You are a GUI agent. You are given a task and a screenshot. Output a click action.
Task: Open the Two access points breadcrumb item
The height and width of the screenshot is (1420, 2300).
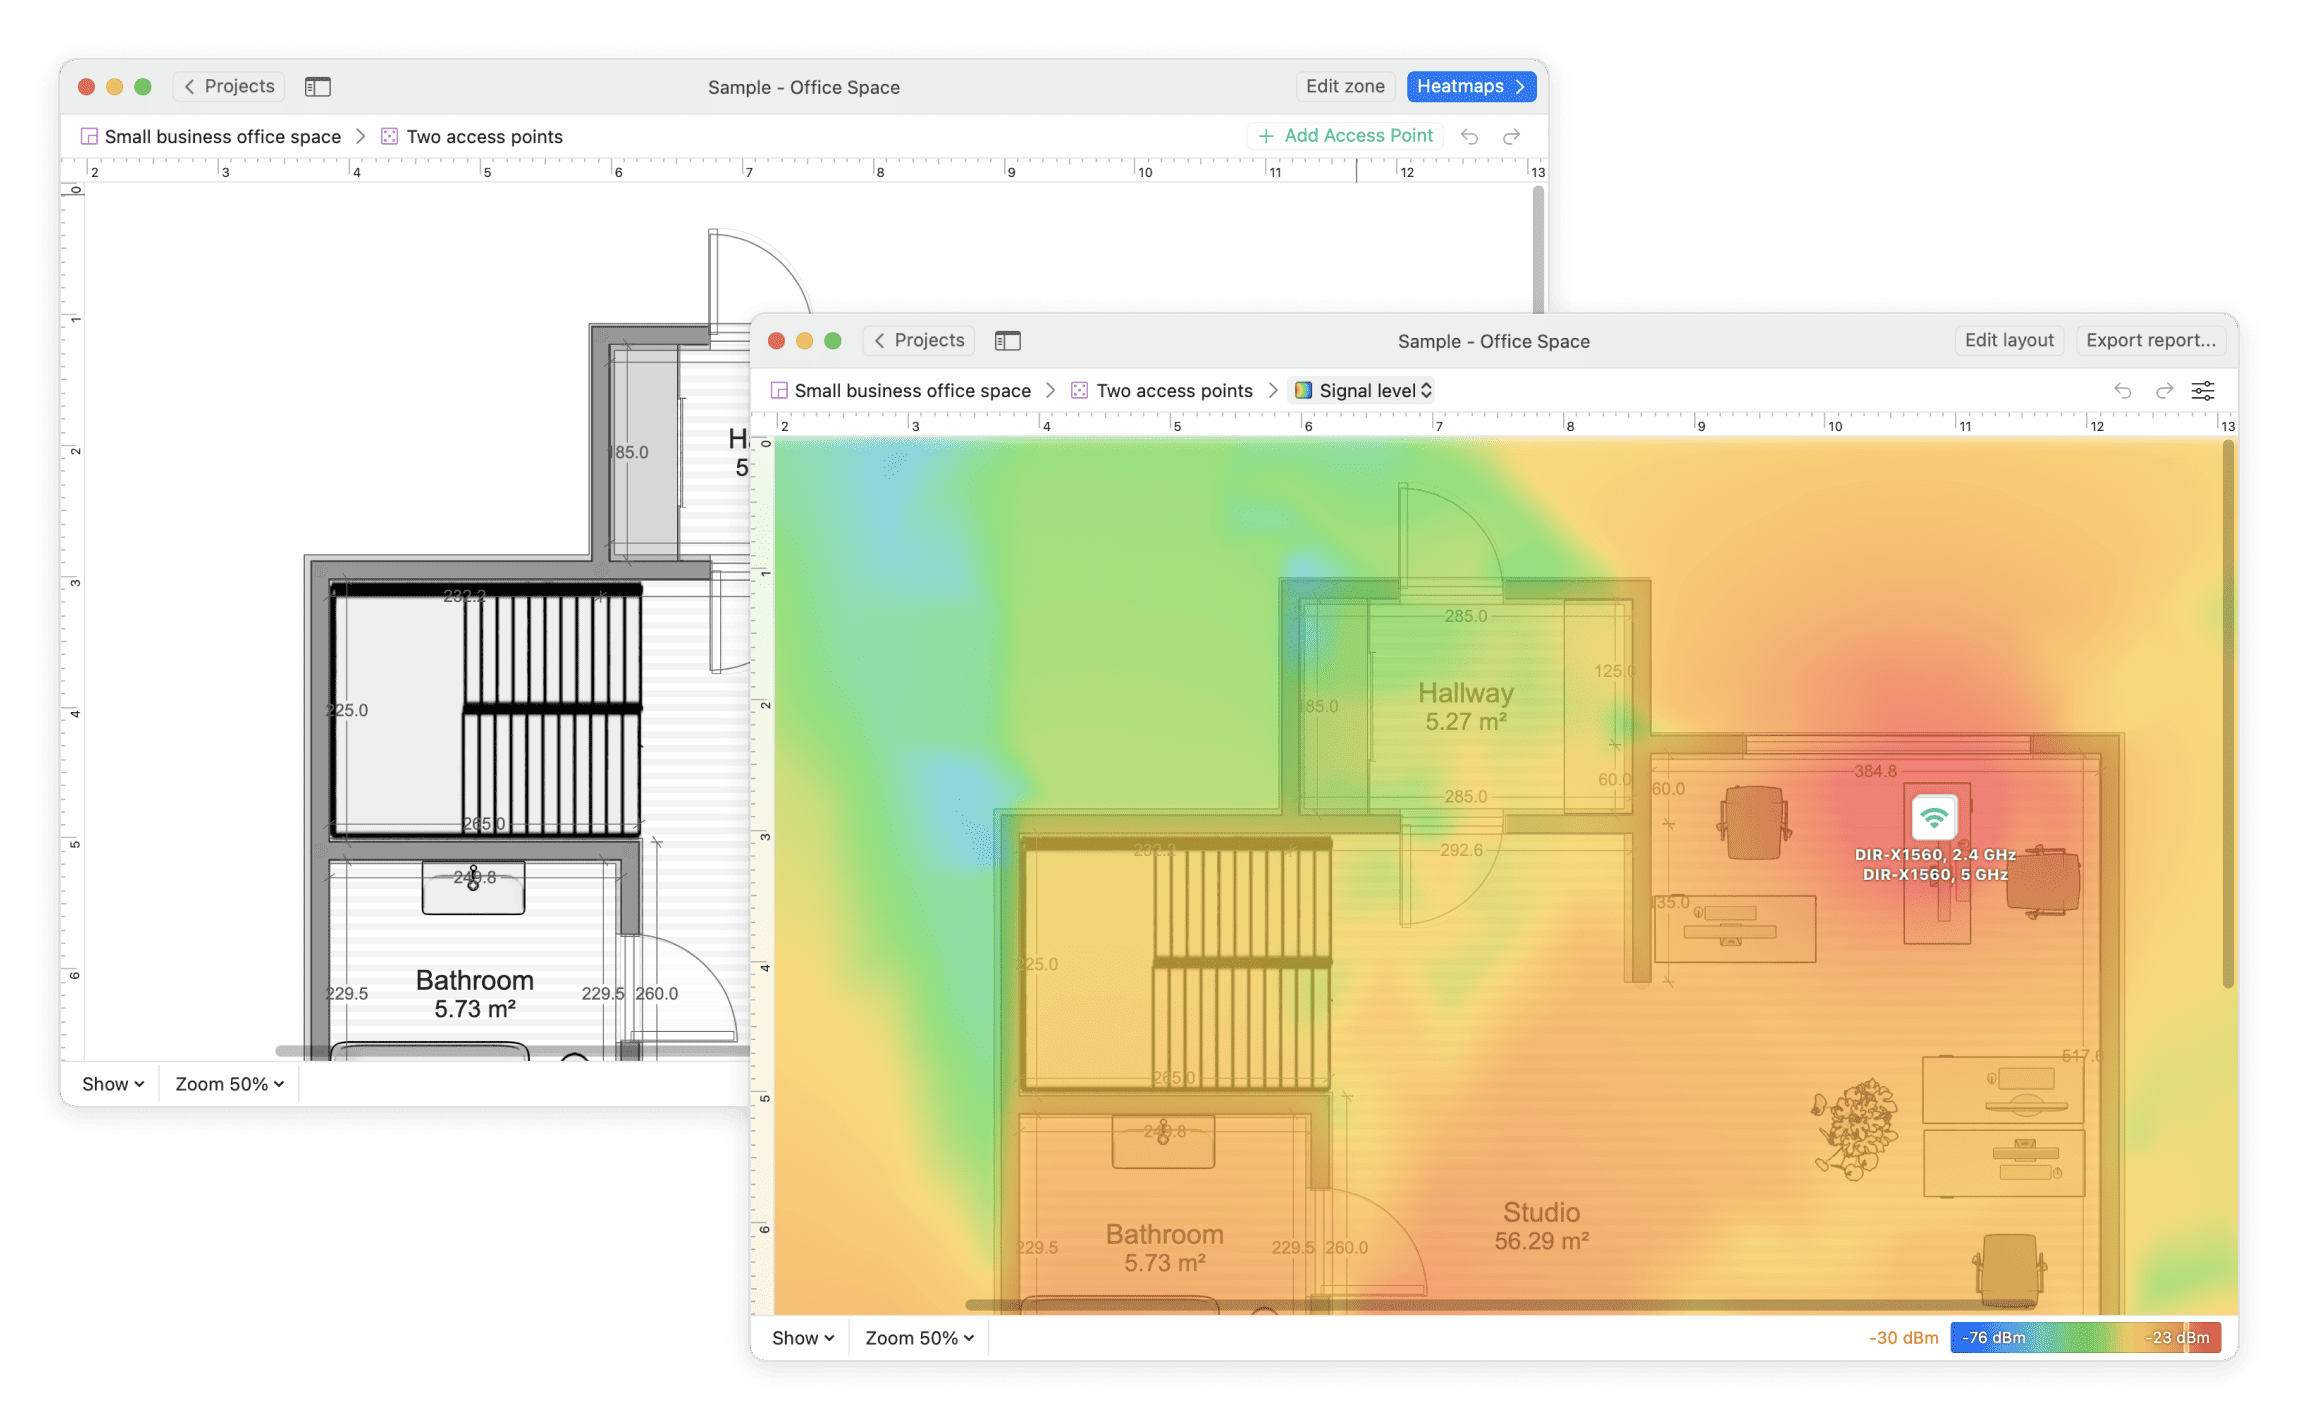[1175, 390]
